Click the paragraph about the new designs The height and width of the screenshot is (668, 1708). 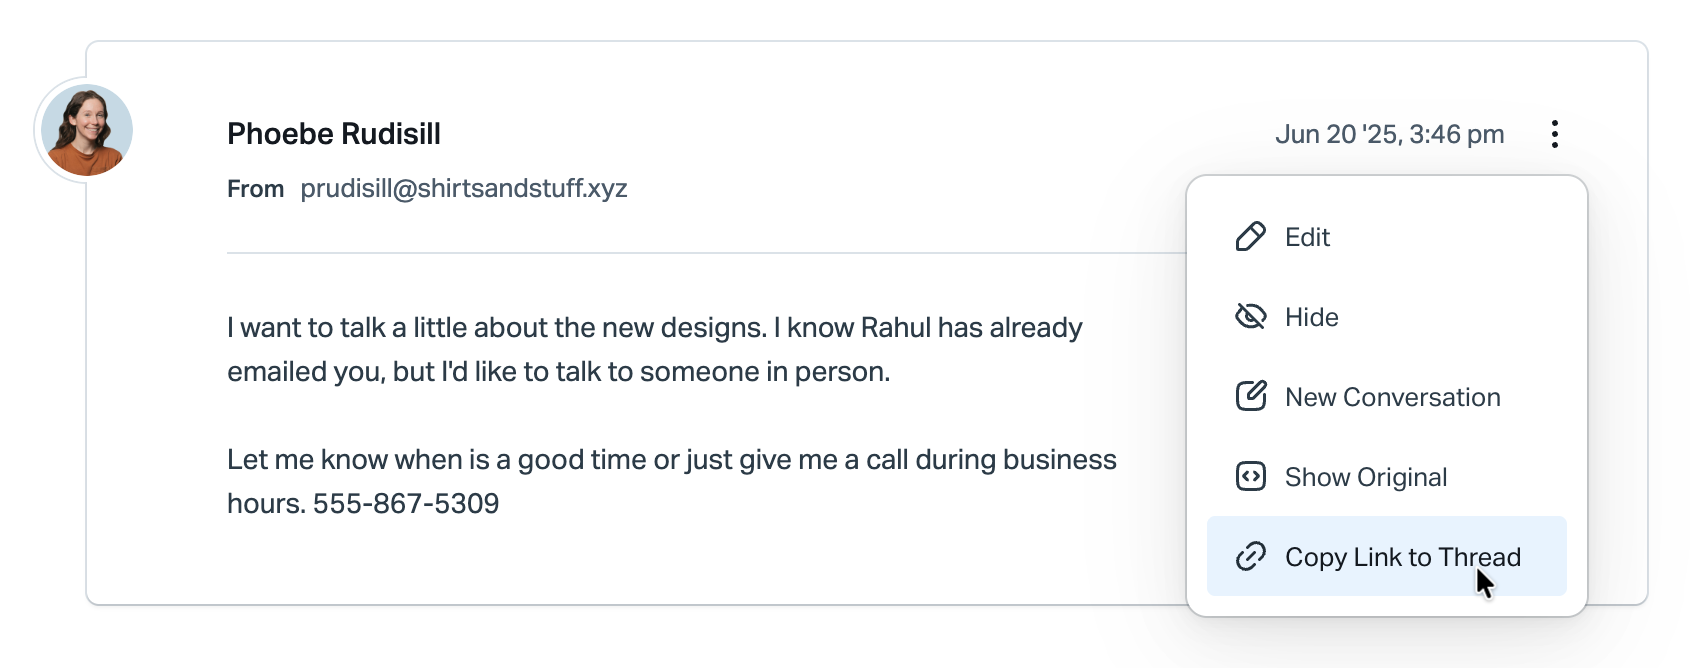[x=655, y=349]
